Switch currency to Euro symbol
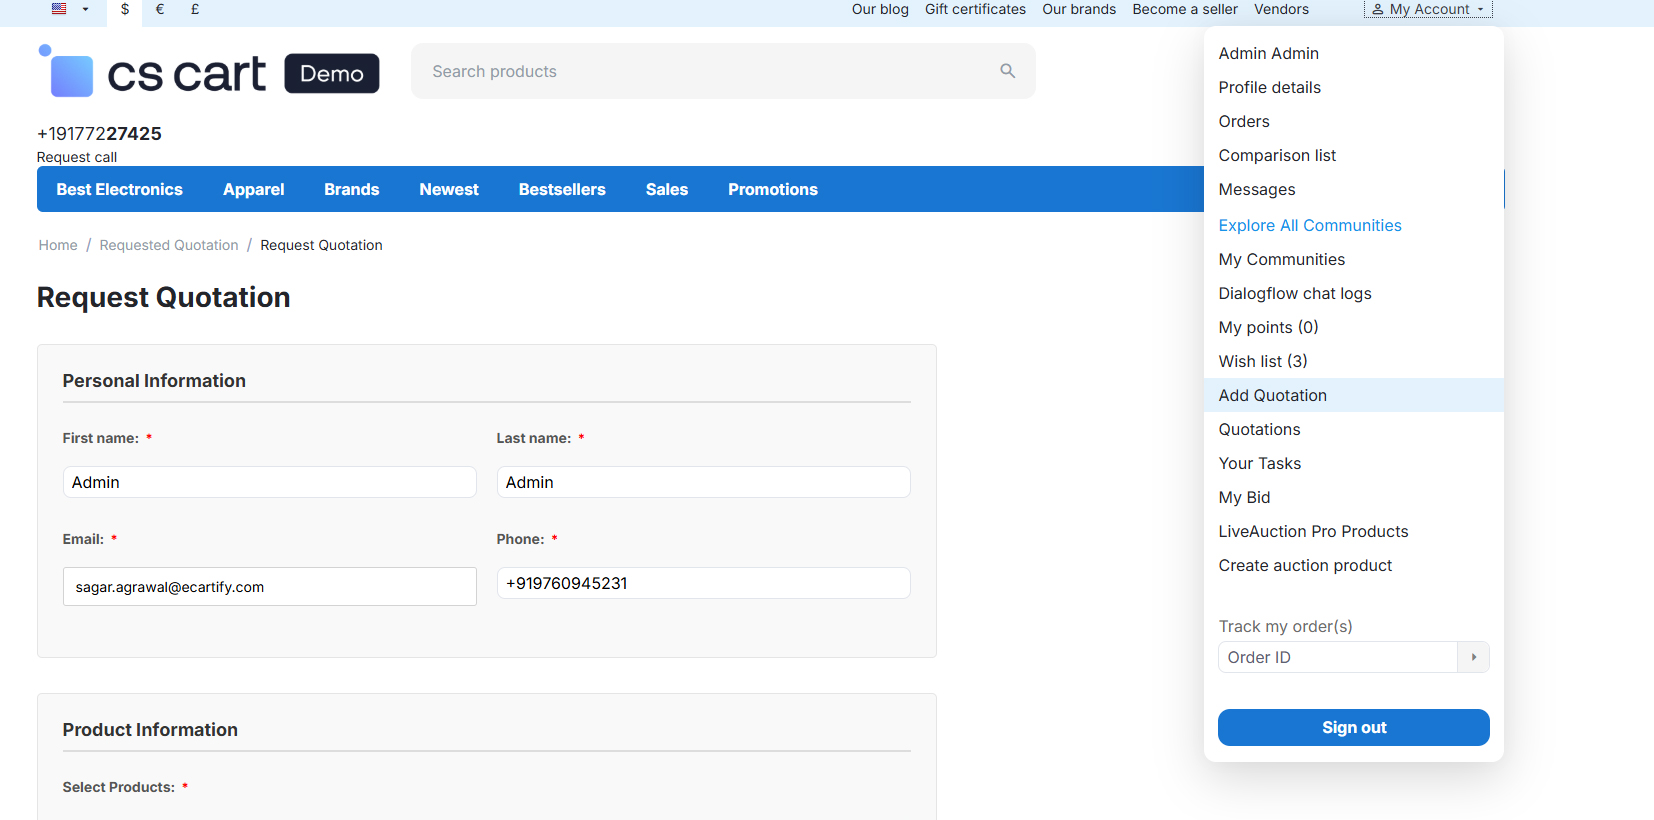Image resolution: width=1654 pixels, height=820 pixels. click(160, 9)
